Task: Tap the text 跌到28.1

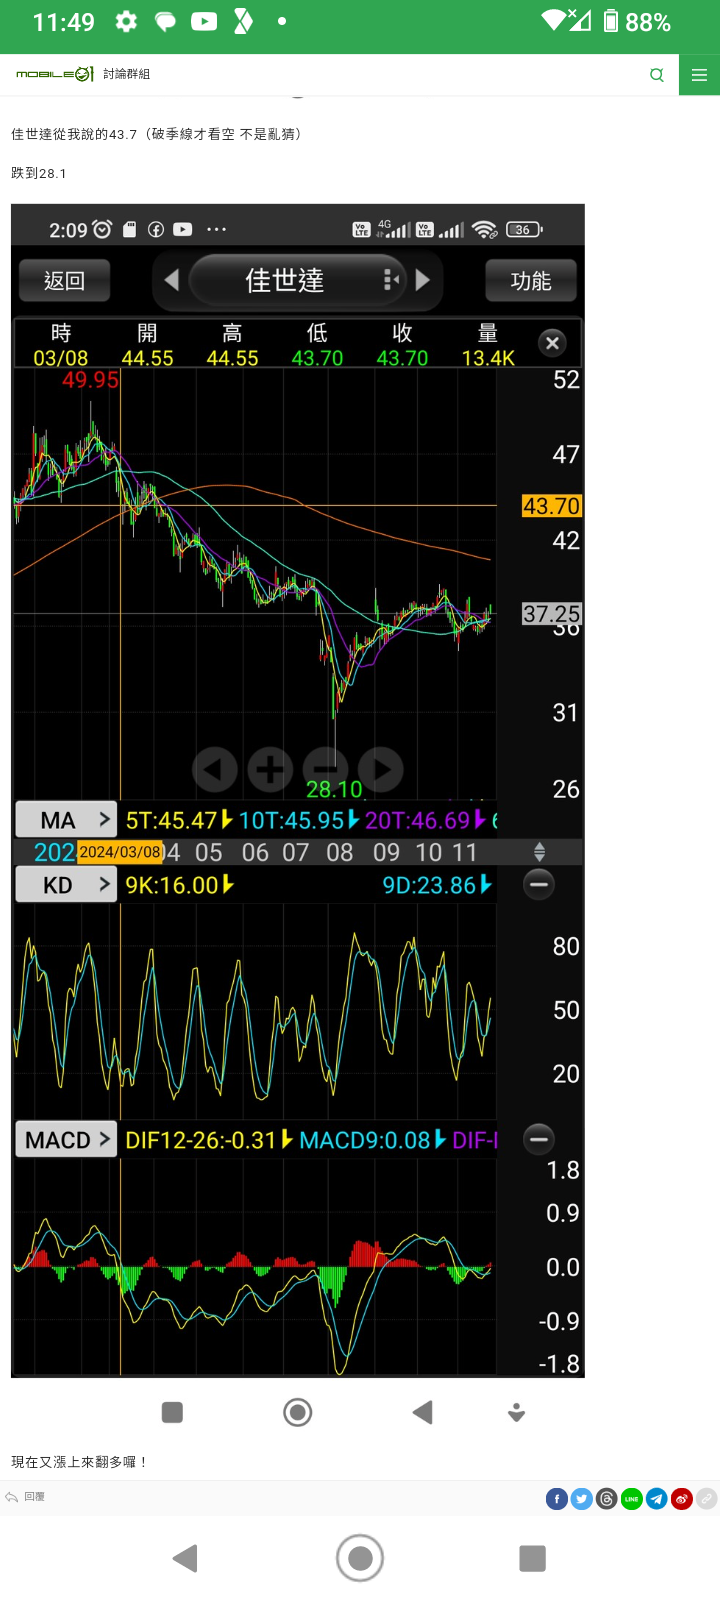Action: pos(39,173)
